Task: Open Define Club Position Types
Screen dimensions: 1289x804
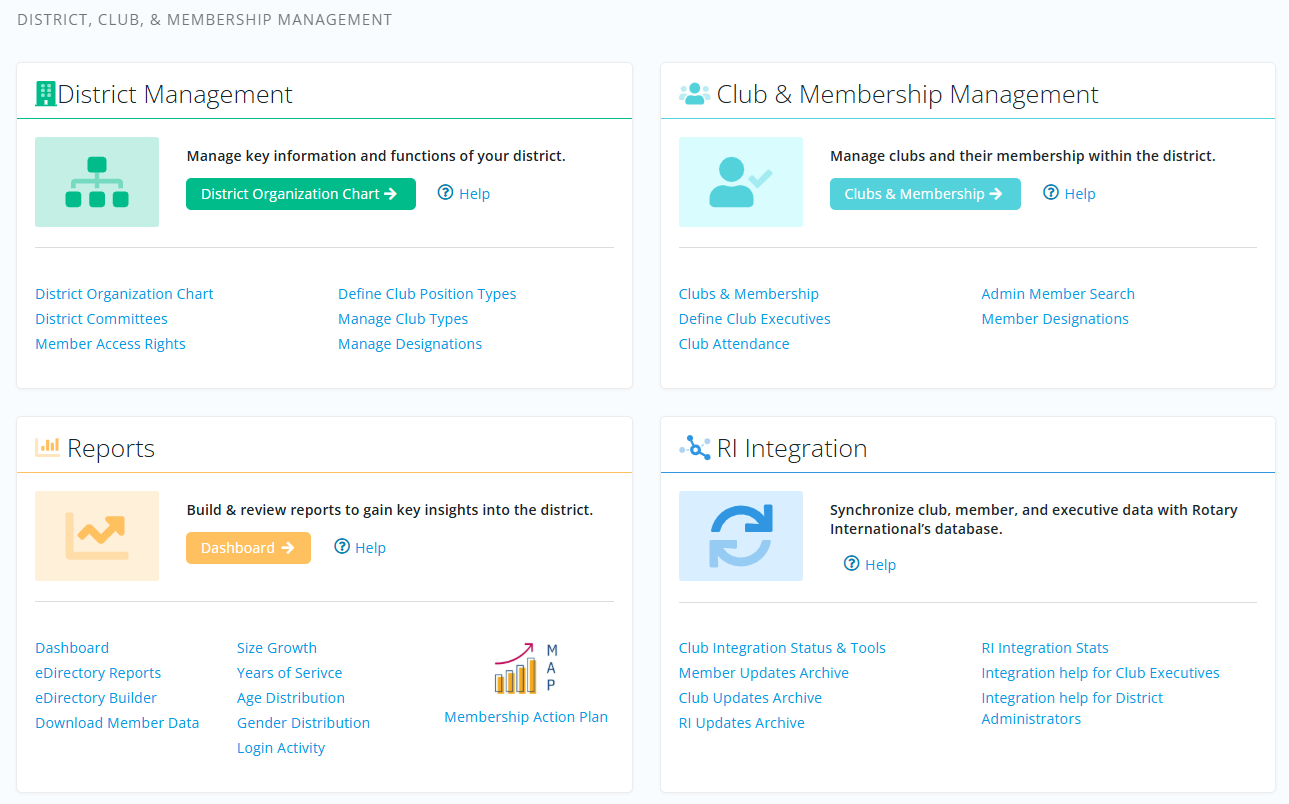Action: point(427,294)
